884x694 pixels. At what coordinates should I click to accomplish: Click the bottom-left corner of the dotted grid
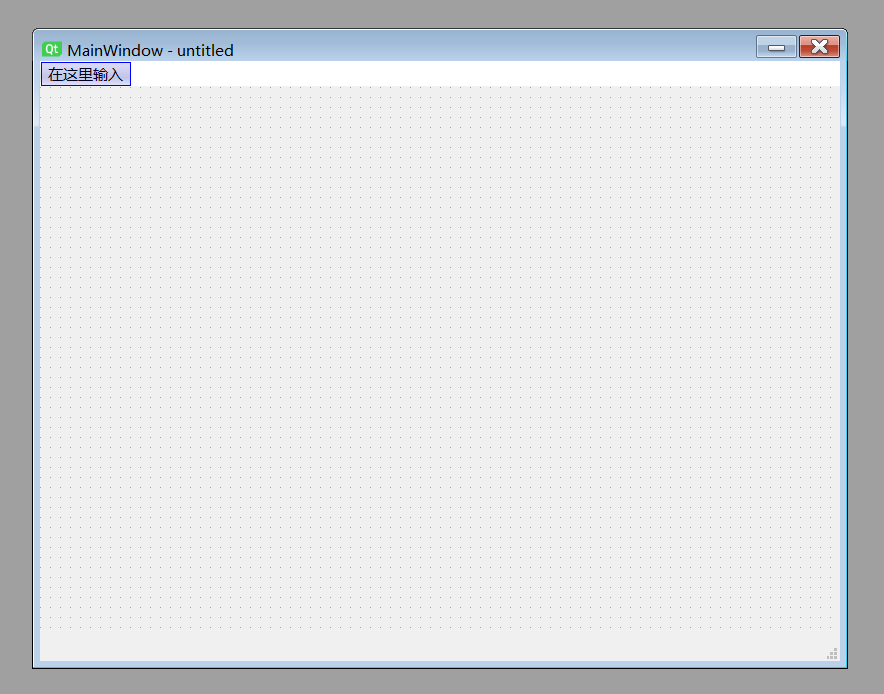44,628
